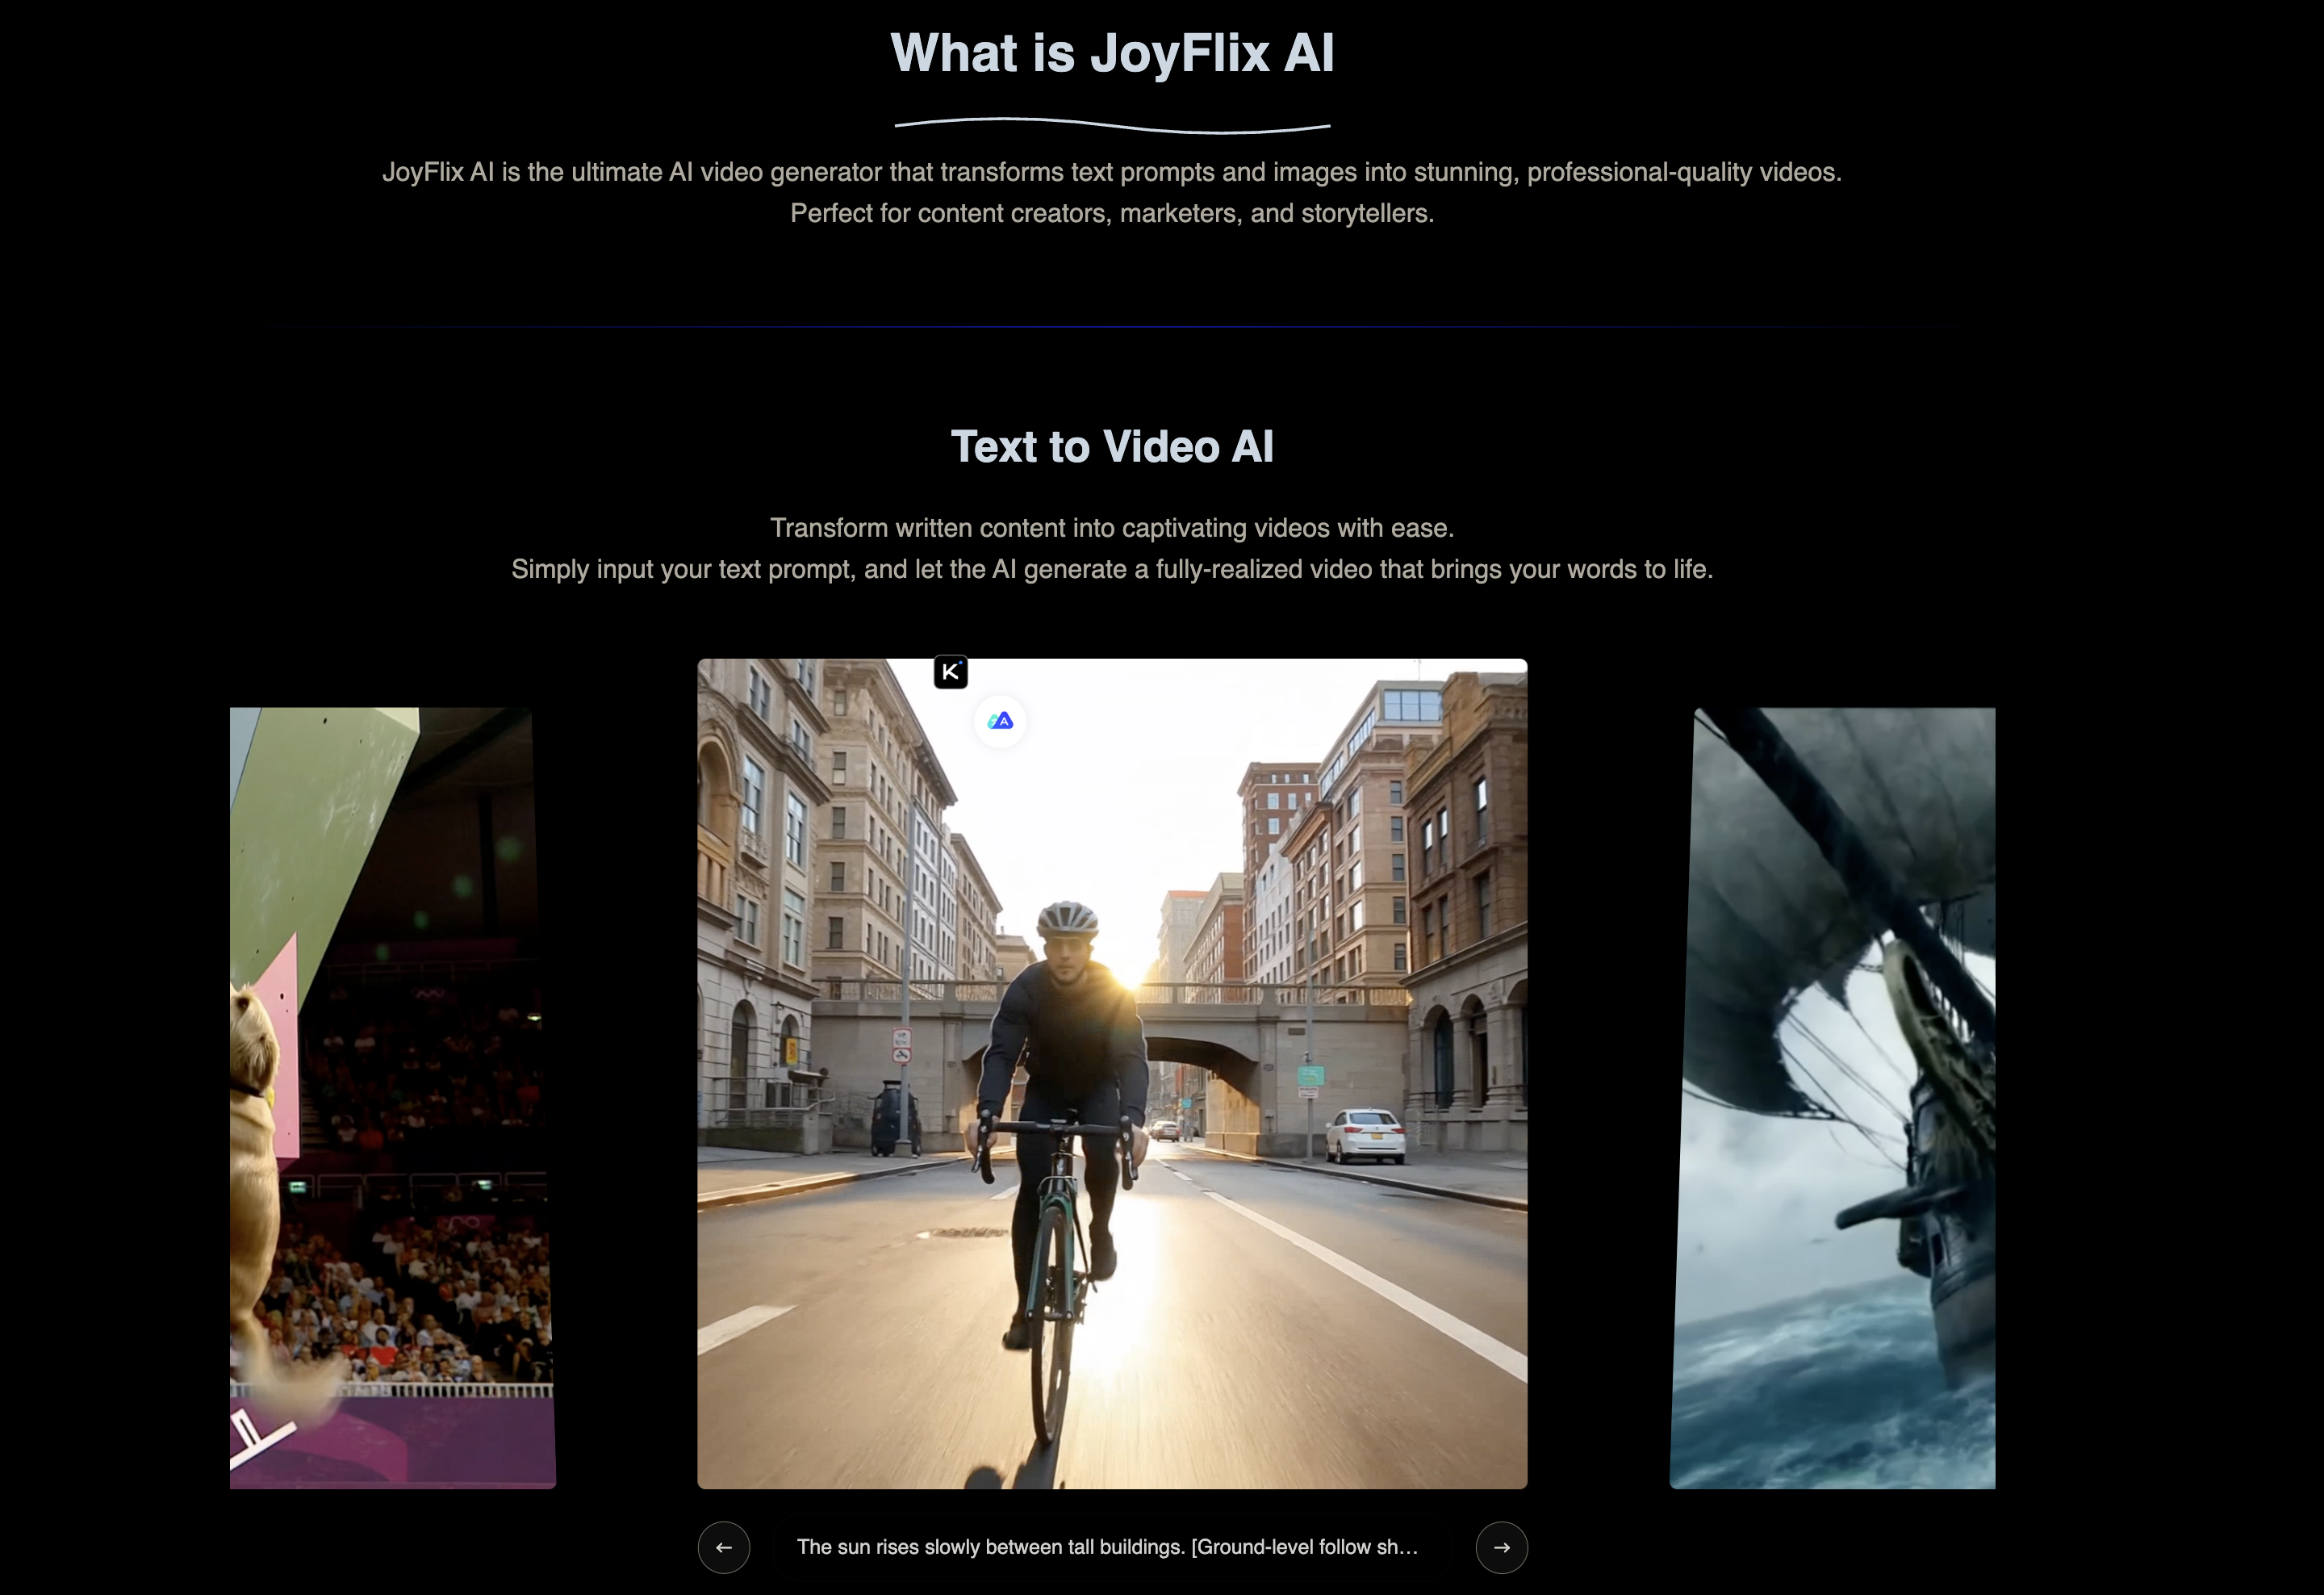Click the What is JoyFlix AI heading

click(x=1112, y=53)
